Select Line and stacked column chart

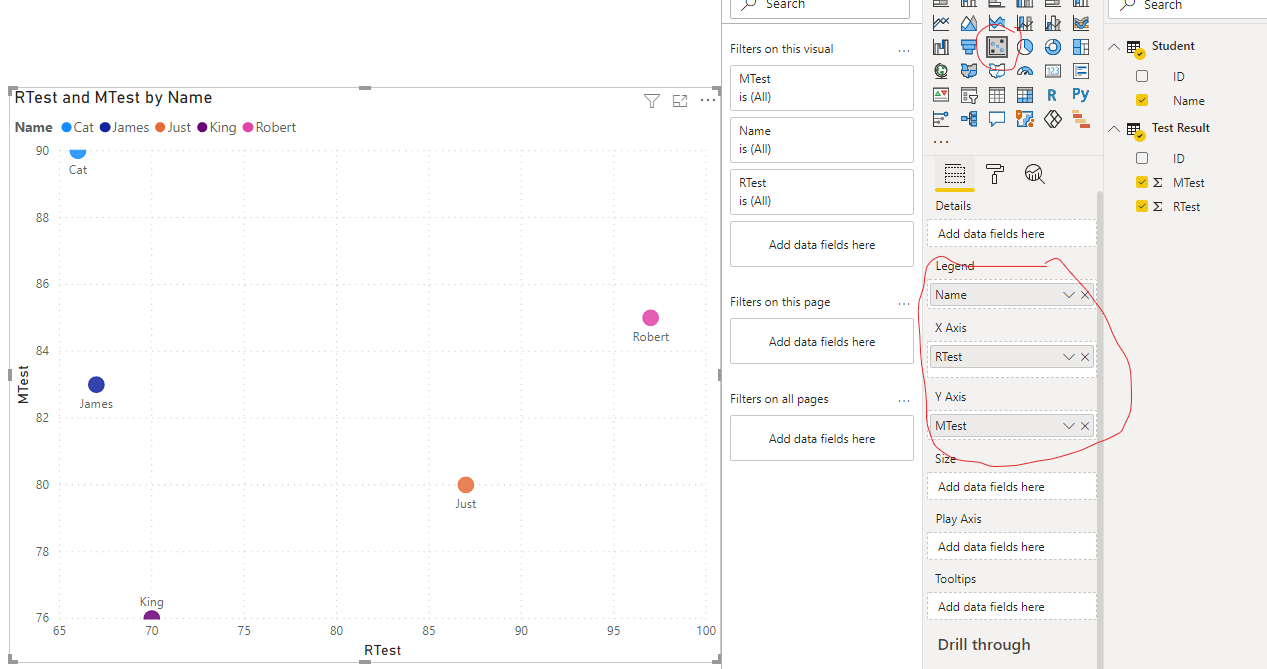point(1025,22)
